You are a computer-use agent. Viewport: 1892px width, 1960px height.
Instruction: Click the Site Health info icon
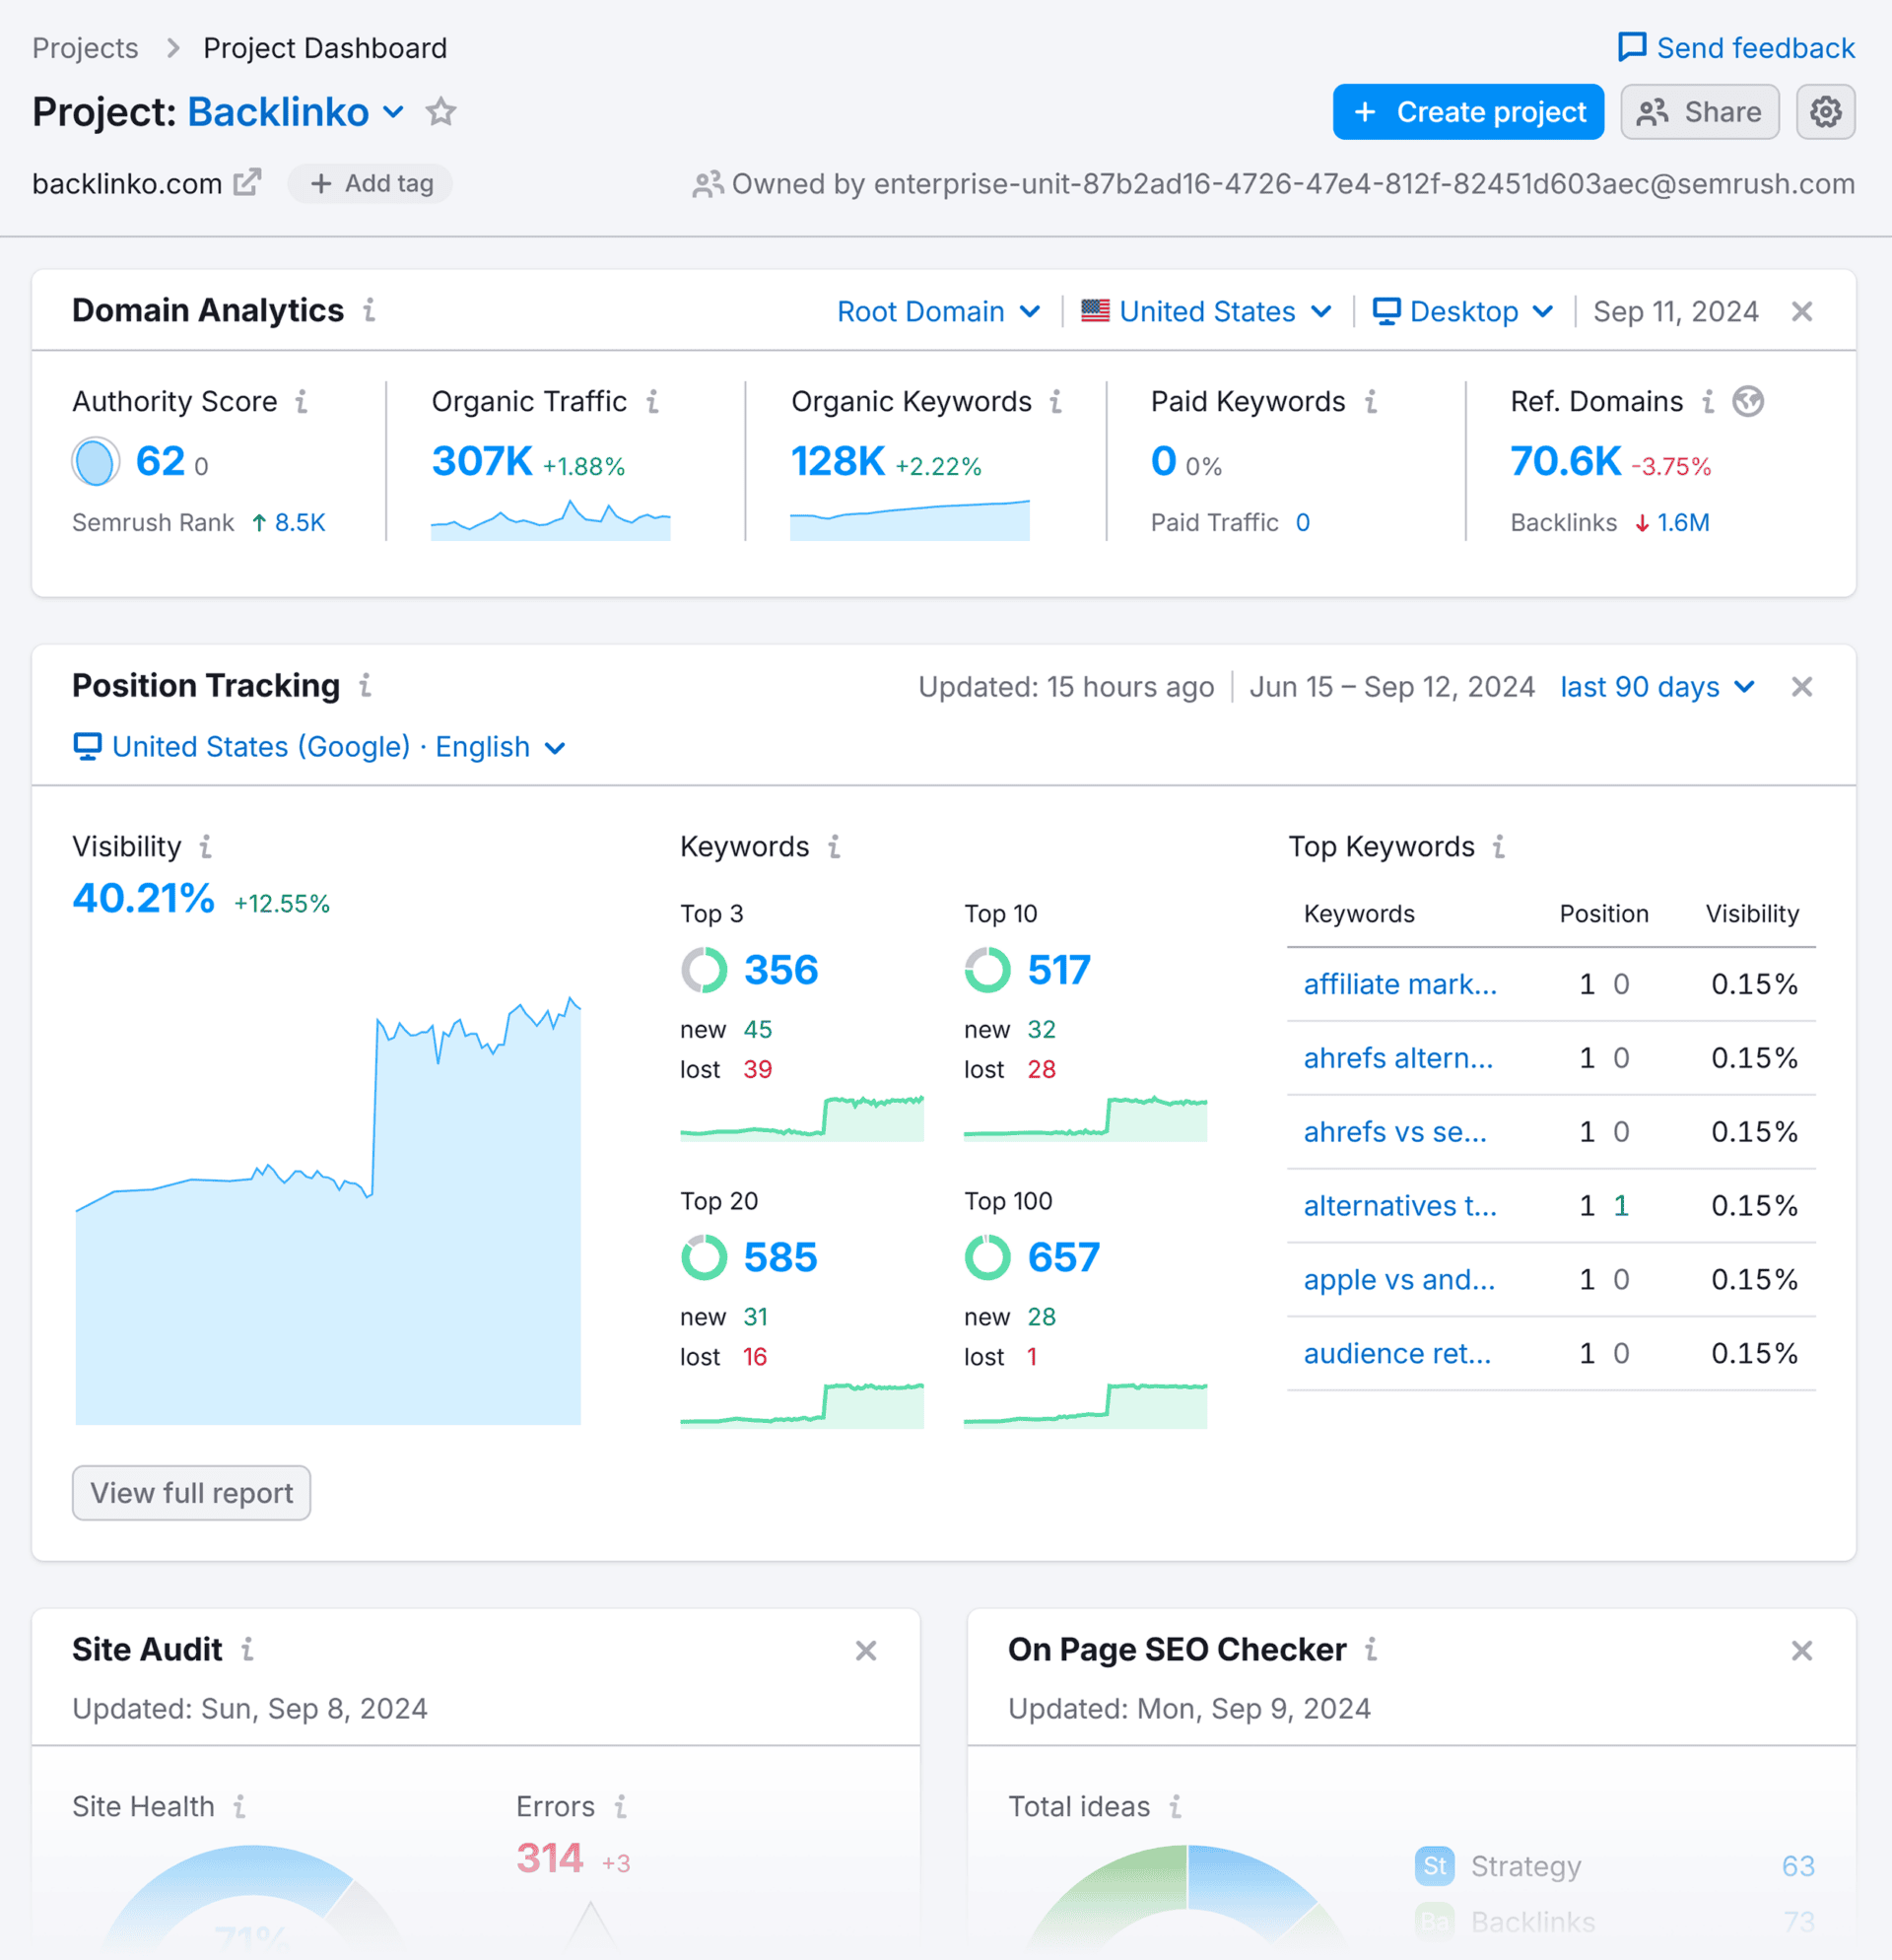pyautogui.click(x=239, y=1807)
